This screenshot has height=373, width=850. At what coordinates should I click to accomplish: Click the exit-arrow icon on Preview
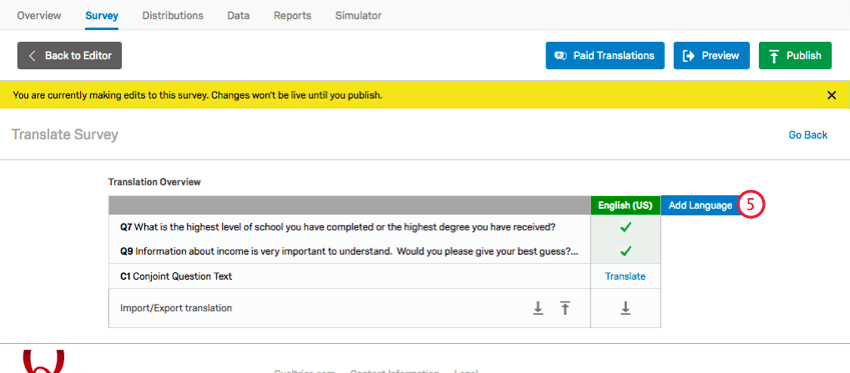click(x=688, y=56)
